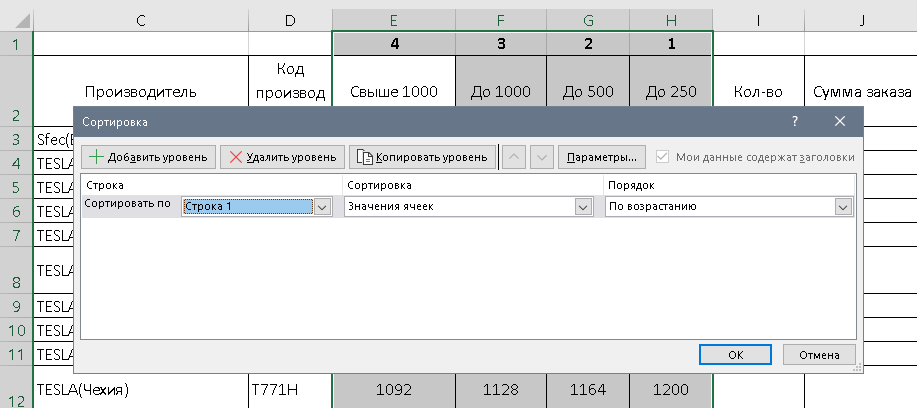Image resolution: width=917 pixels, height=408 pixels.
Task: Select column E header
Action: [393, 15]
